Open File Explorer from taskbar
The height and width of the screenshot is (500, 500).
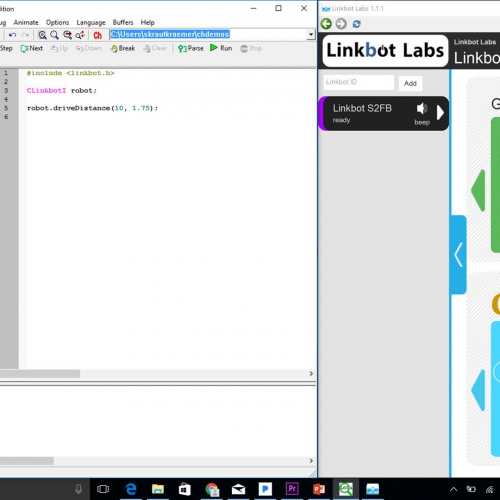pos(158,489)
